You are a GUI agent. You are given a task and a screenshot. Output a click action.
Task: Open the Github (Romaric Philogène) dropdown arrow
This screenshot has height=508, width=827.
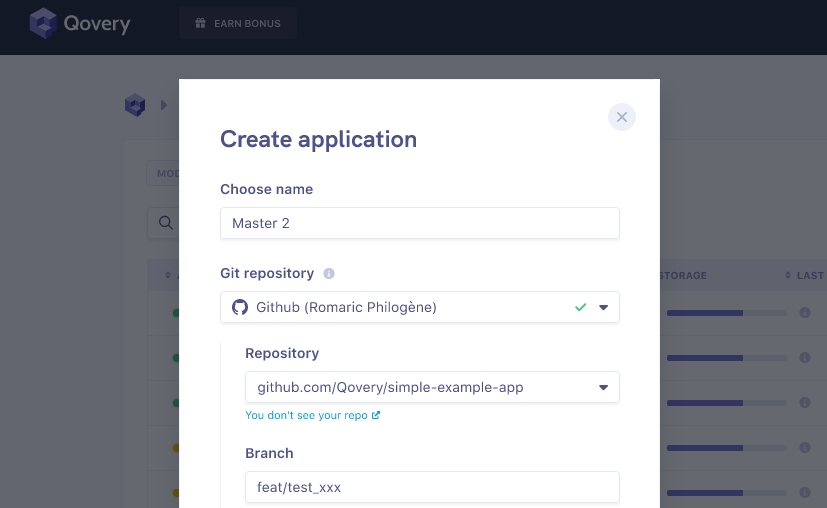point(604,307)
